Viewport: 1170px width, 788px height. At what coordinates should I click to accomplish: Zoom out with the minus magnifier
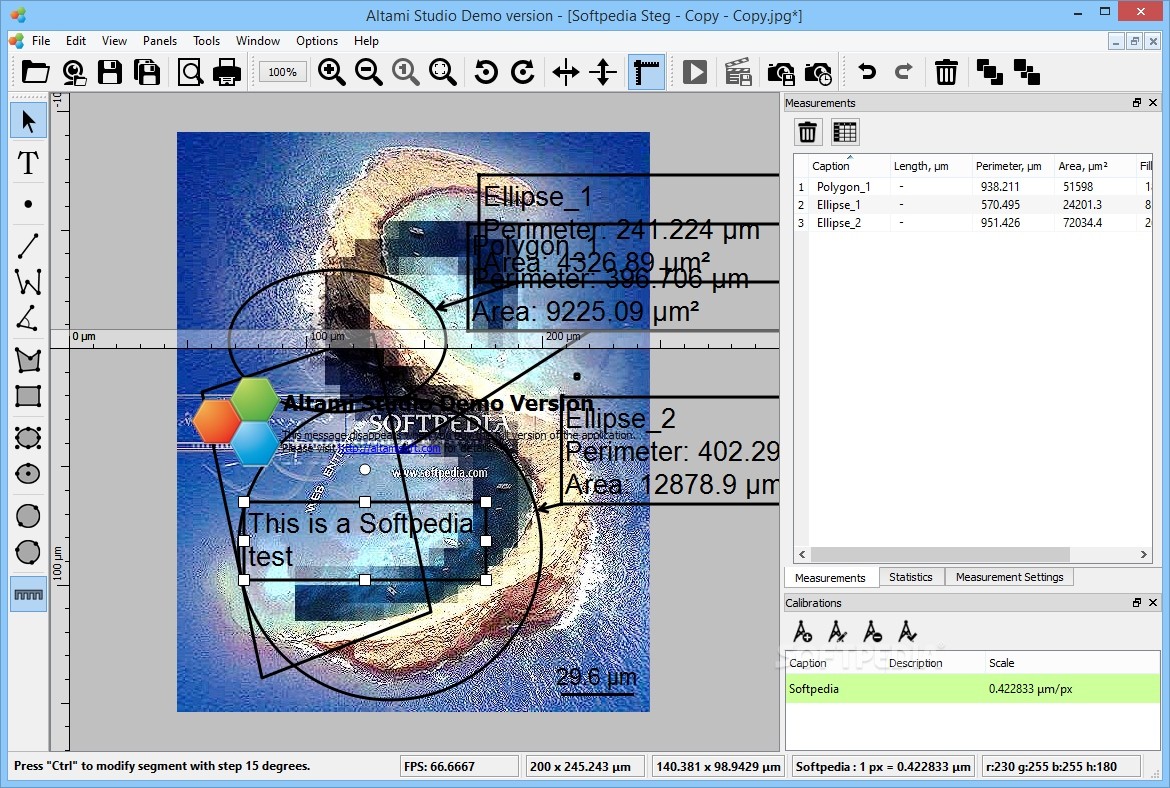(x=369, y=72)
